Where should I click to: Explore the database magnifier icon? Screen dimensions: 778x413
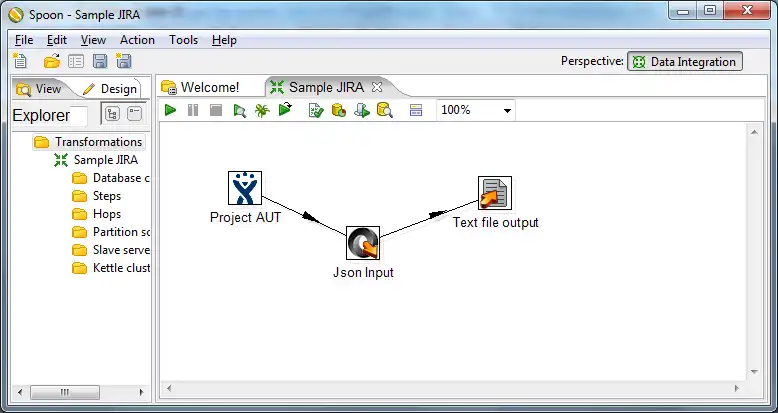click(385, 110)
